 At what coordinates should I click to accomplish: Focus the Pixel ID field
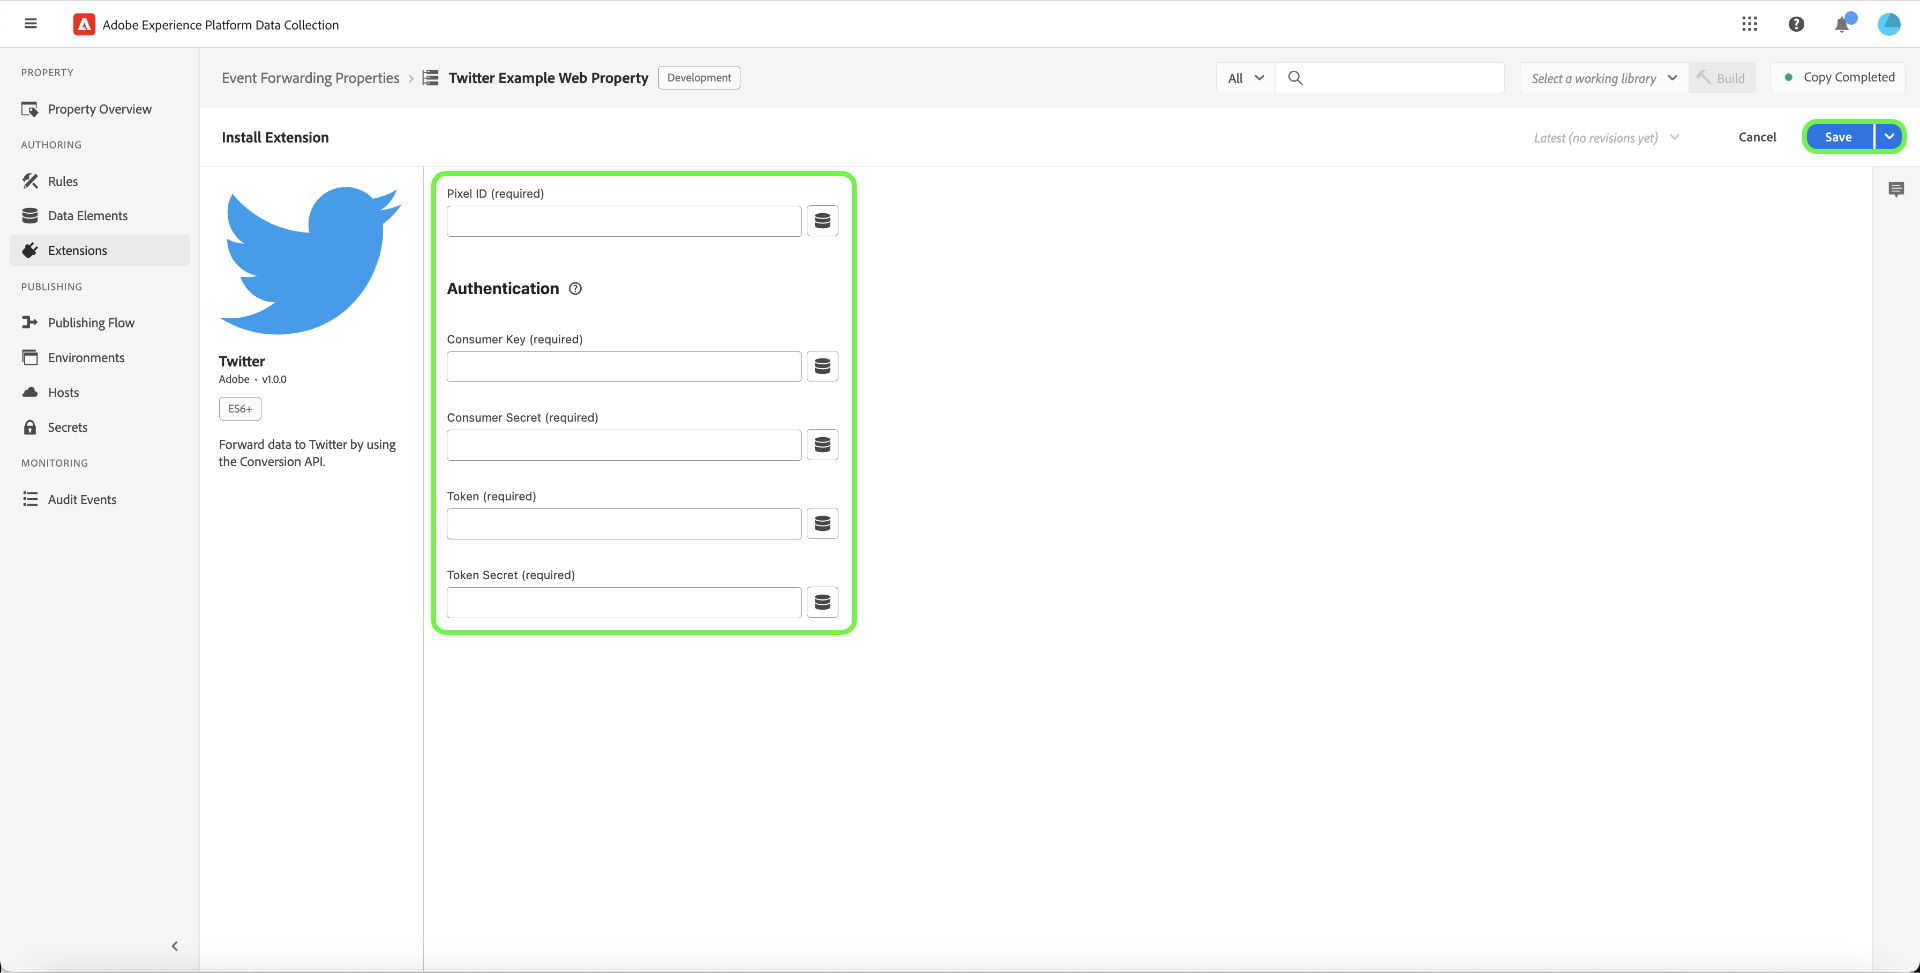coord(624,221)
